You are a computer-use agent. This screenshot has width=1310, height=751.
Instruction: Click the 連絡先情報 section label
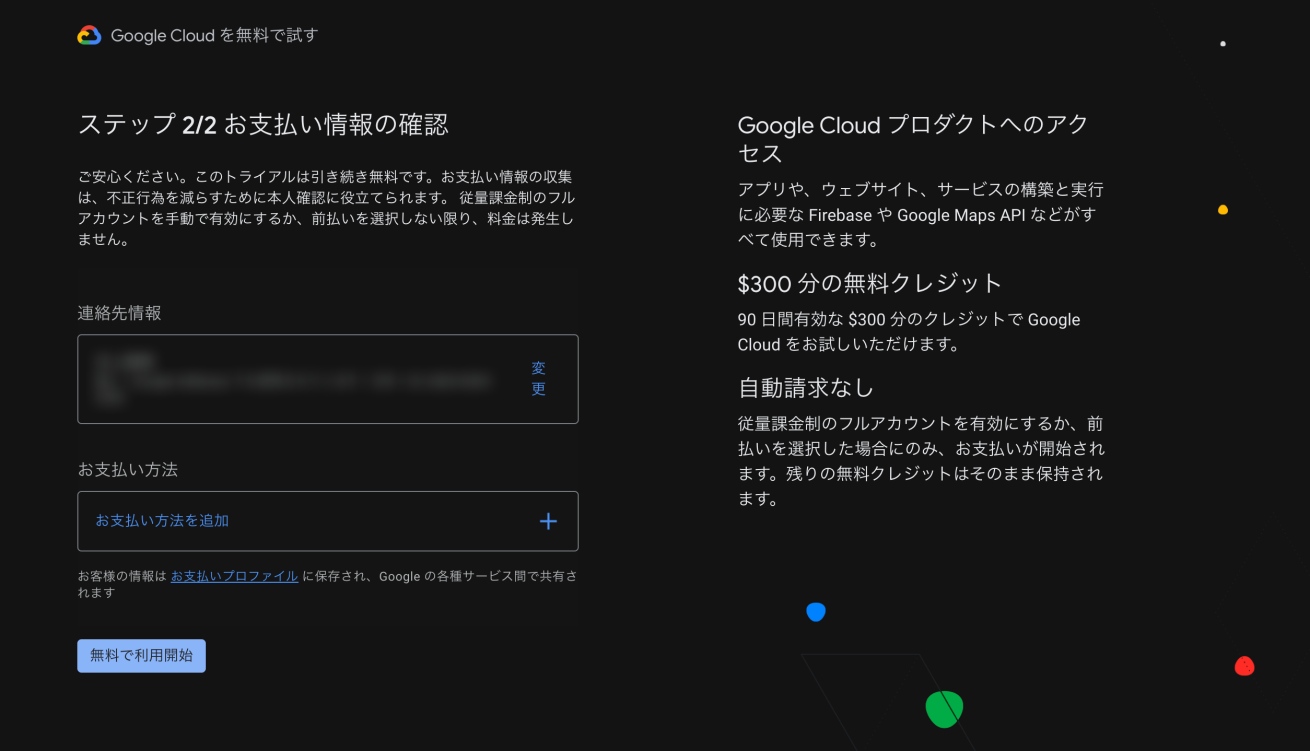(x=119, y=313)
